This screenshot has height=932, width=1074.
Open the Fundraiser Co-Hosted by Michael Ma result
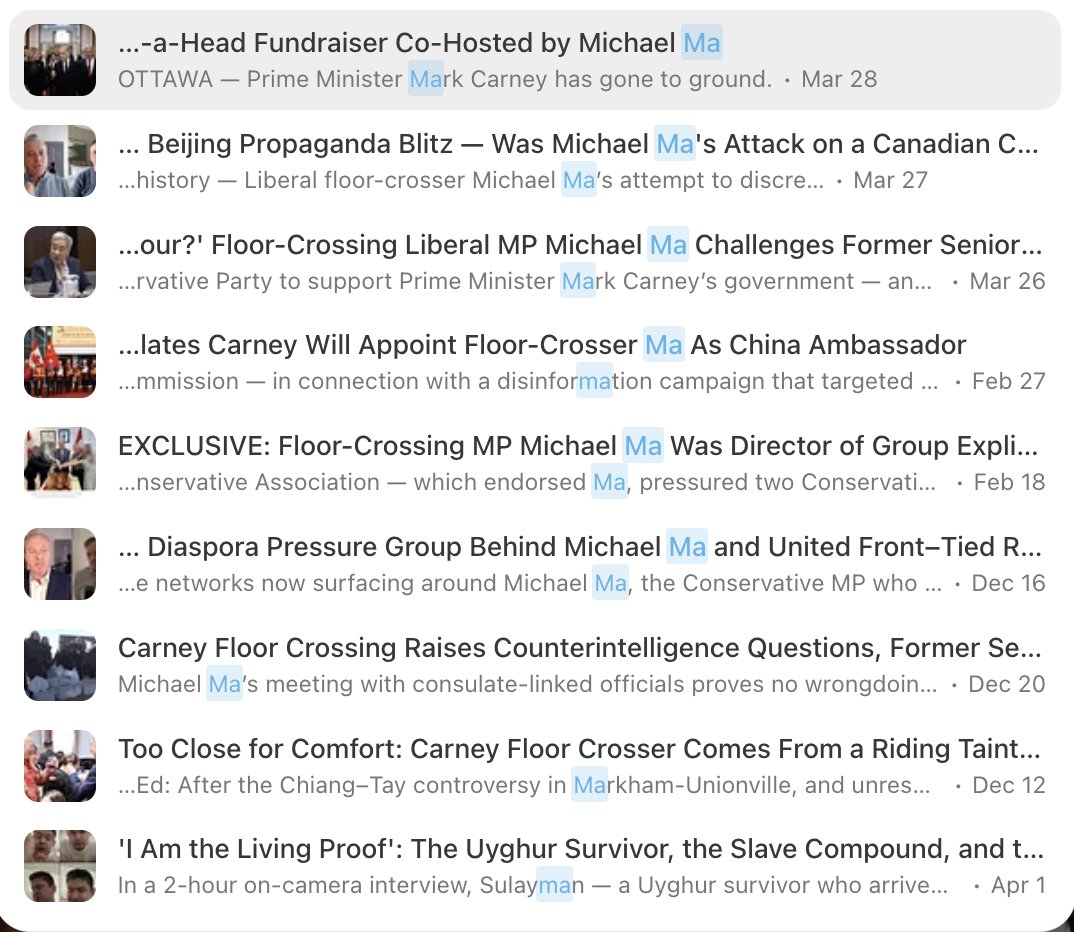point(534,60)
